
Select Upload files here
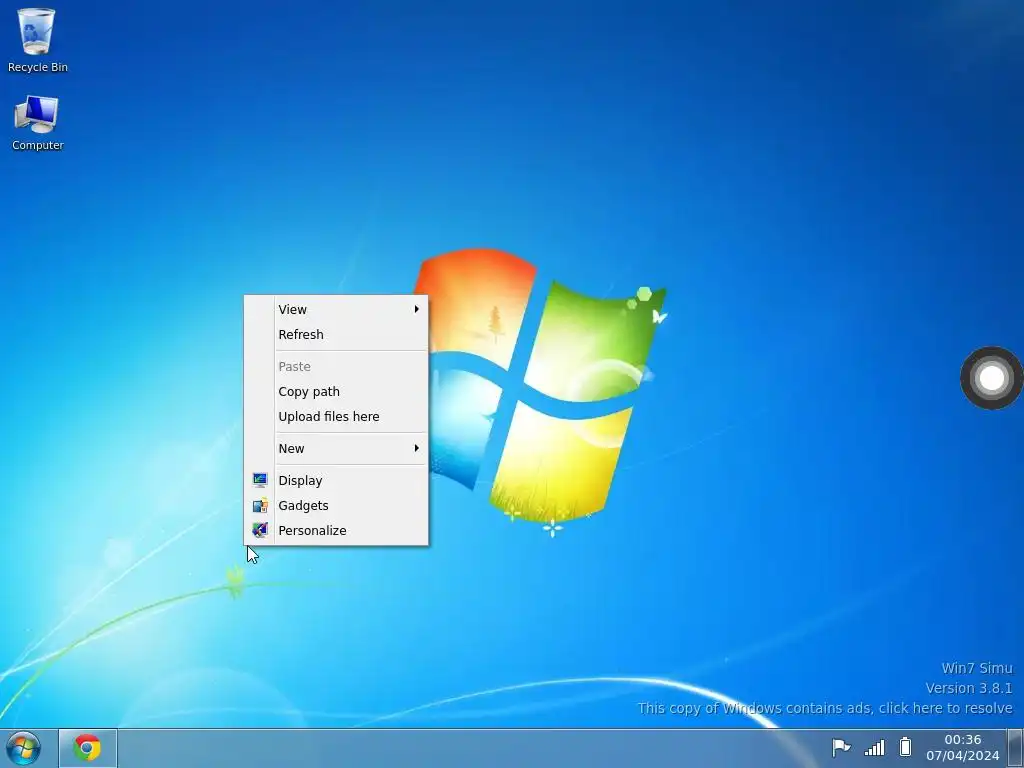(x=336, y=416)
